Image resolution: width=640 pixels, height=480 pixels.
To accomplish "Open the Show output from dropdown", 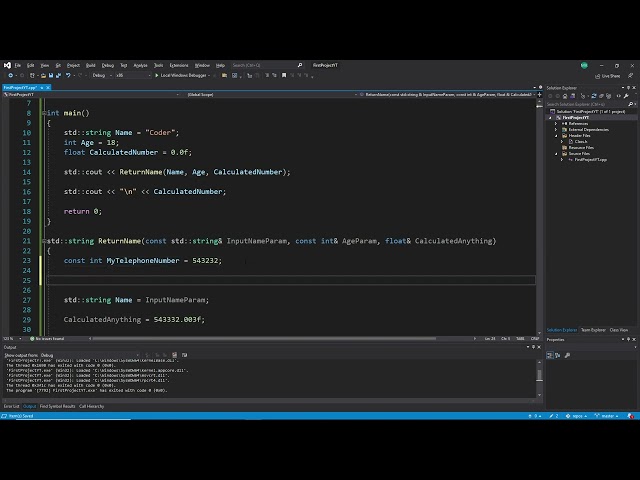I will [x=90, y=355].
